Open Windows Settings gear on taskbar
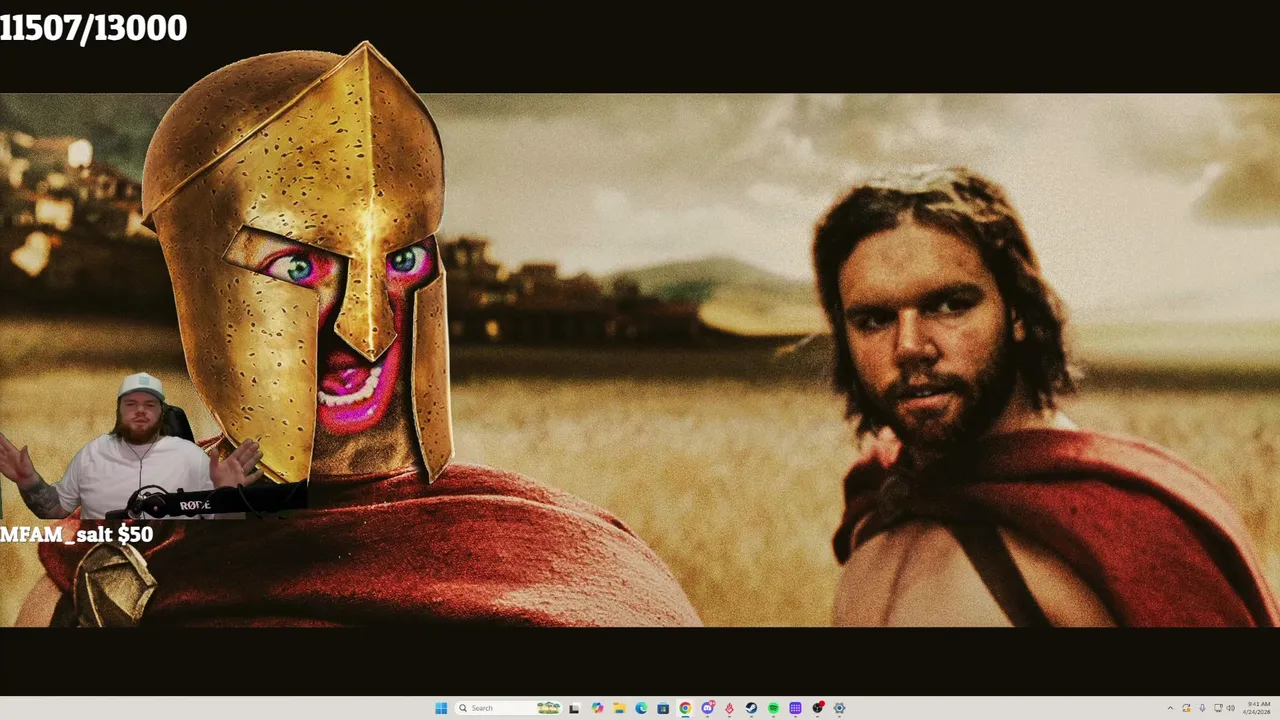The height and width of the screenshot is (720, 1280). [839, 708]
